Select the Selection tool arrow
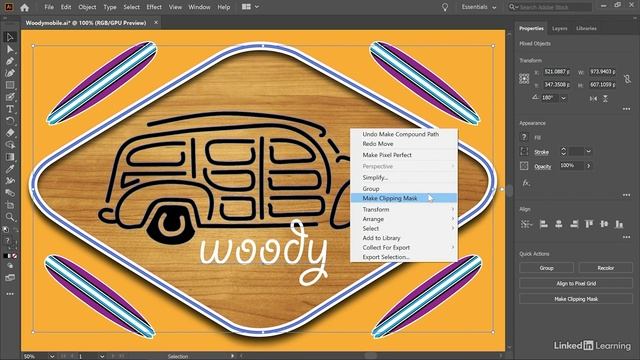Viewport: 640px width, 360px height. 10,37
